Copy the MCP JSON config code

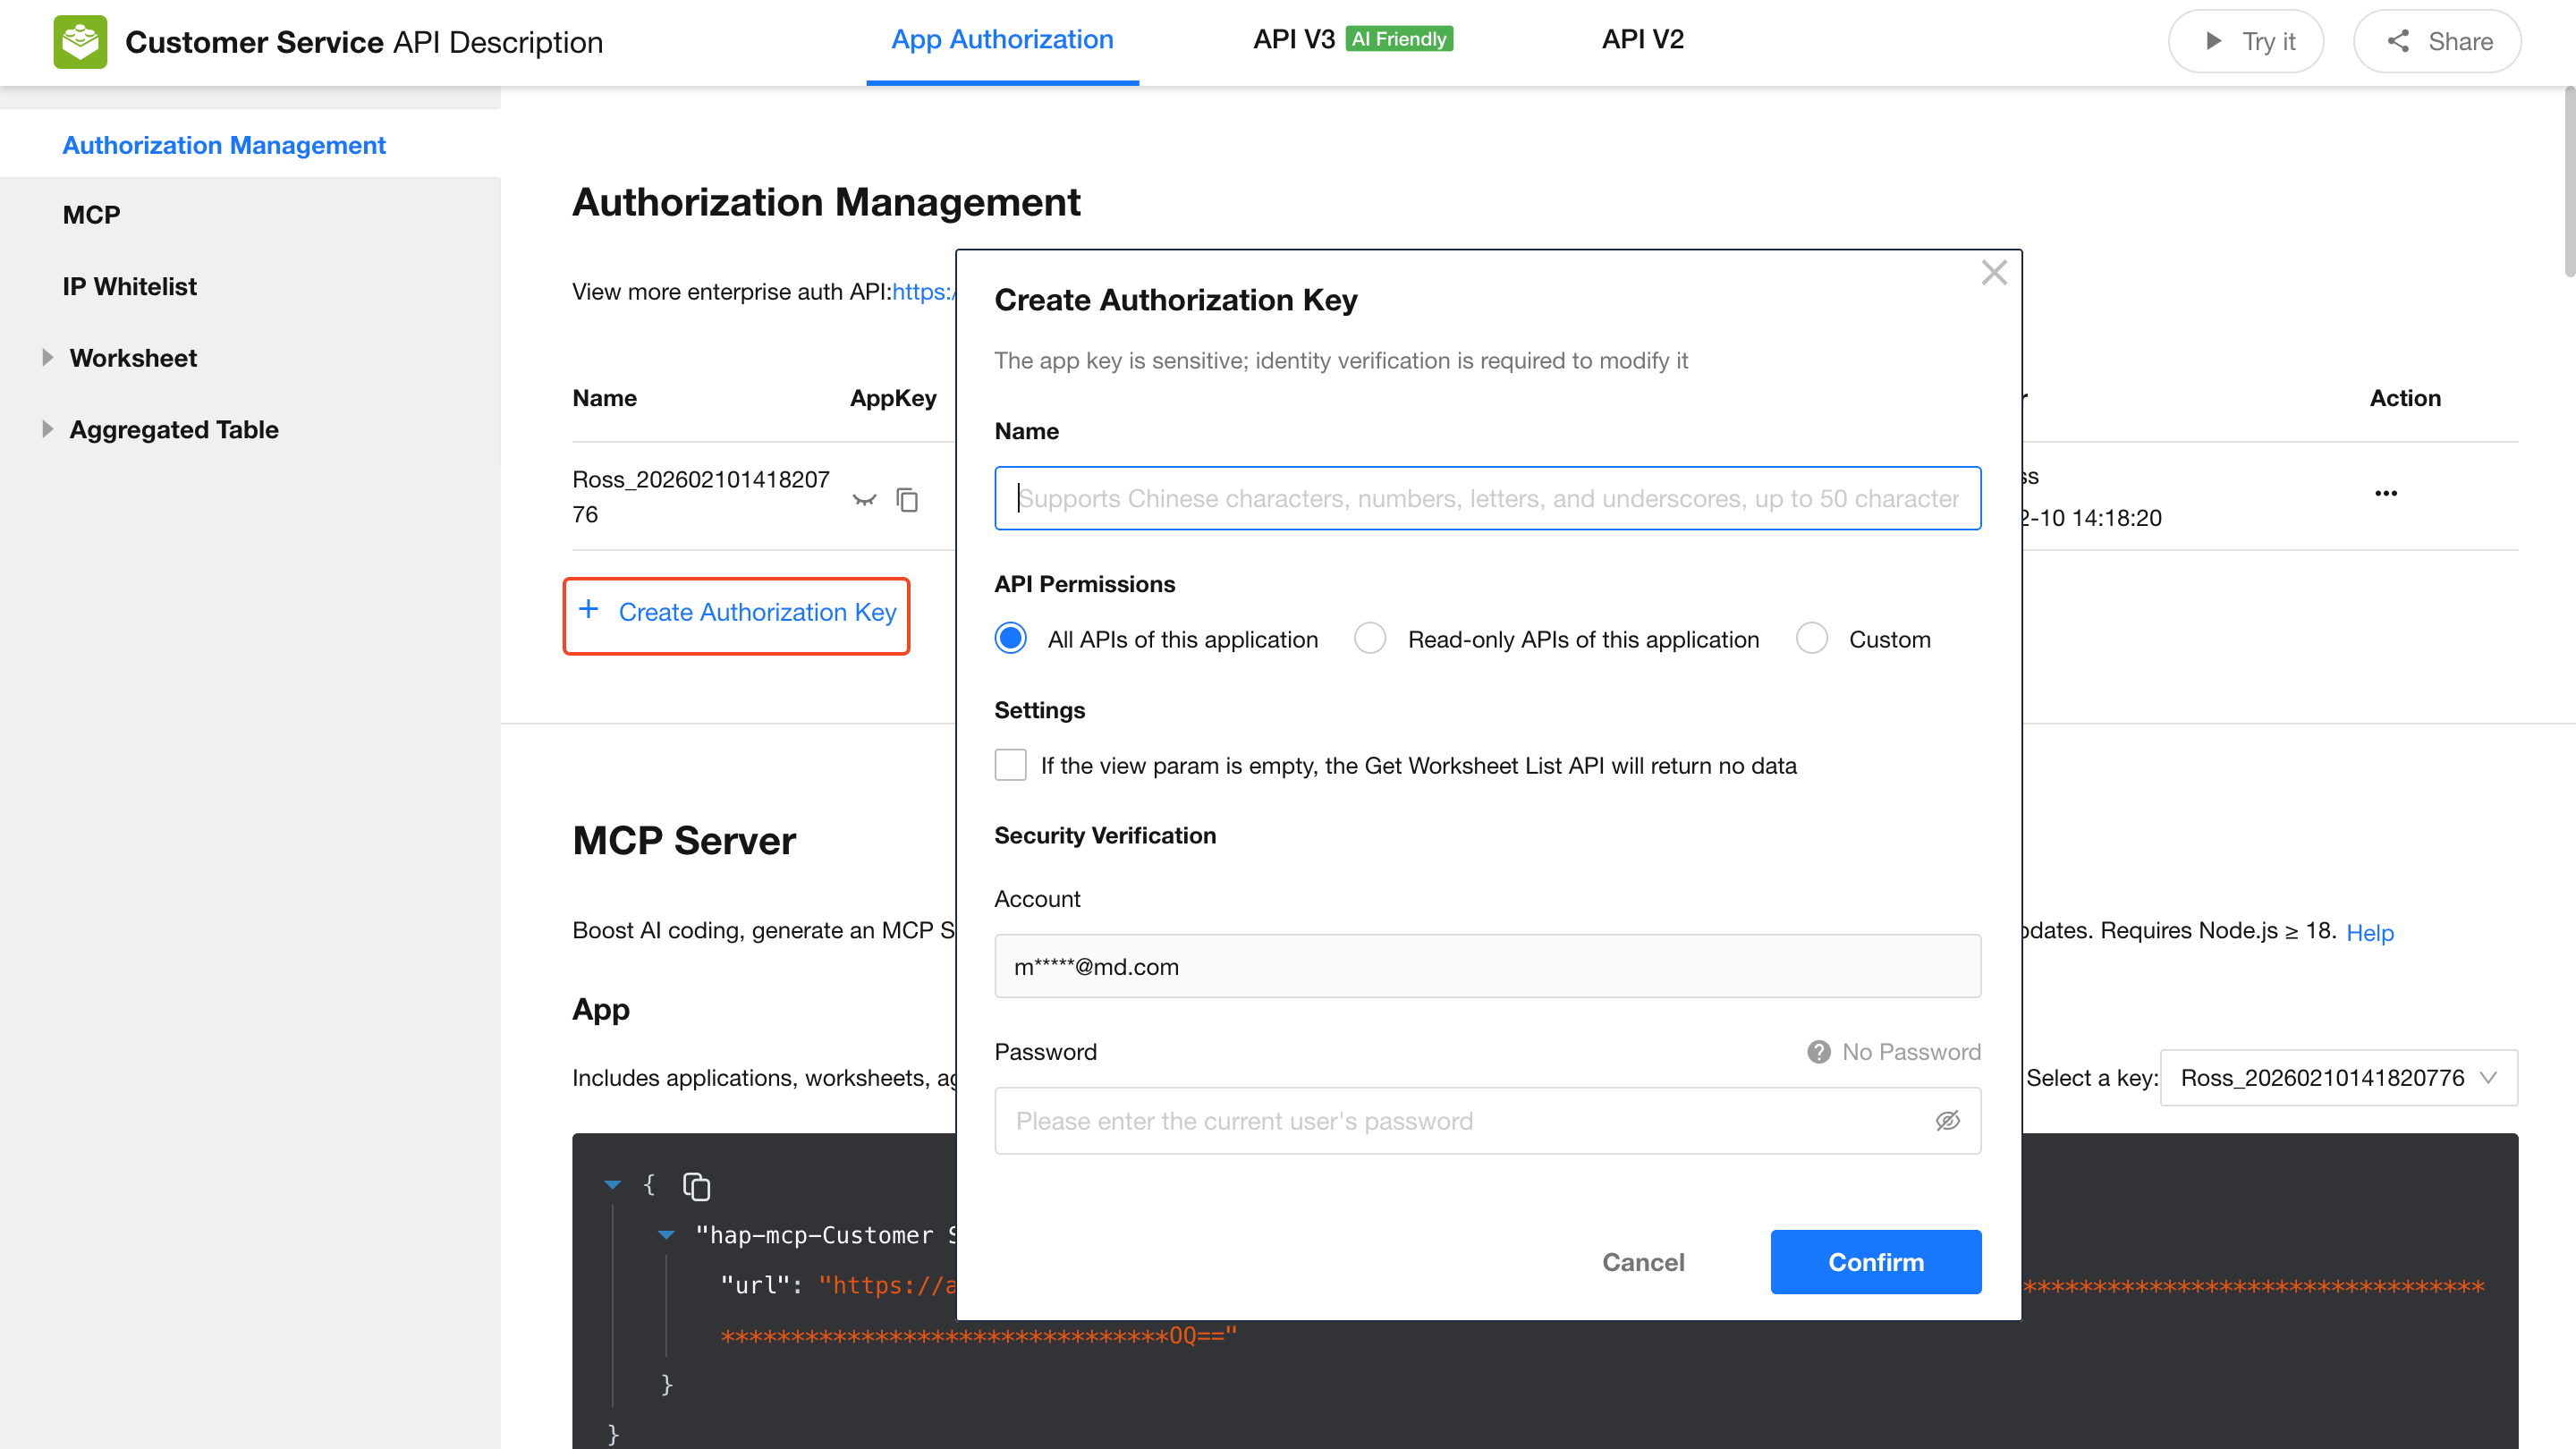coord(696,1186)
